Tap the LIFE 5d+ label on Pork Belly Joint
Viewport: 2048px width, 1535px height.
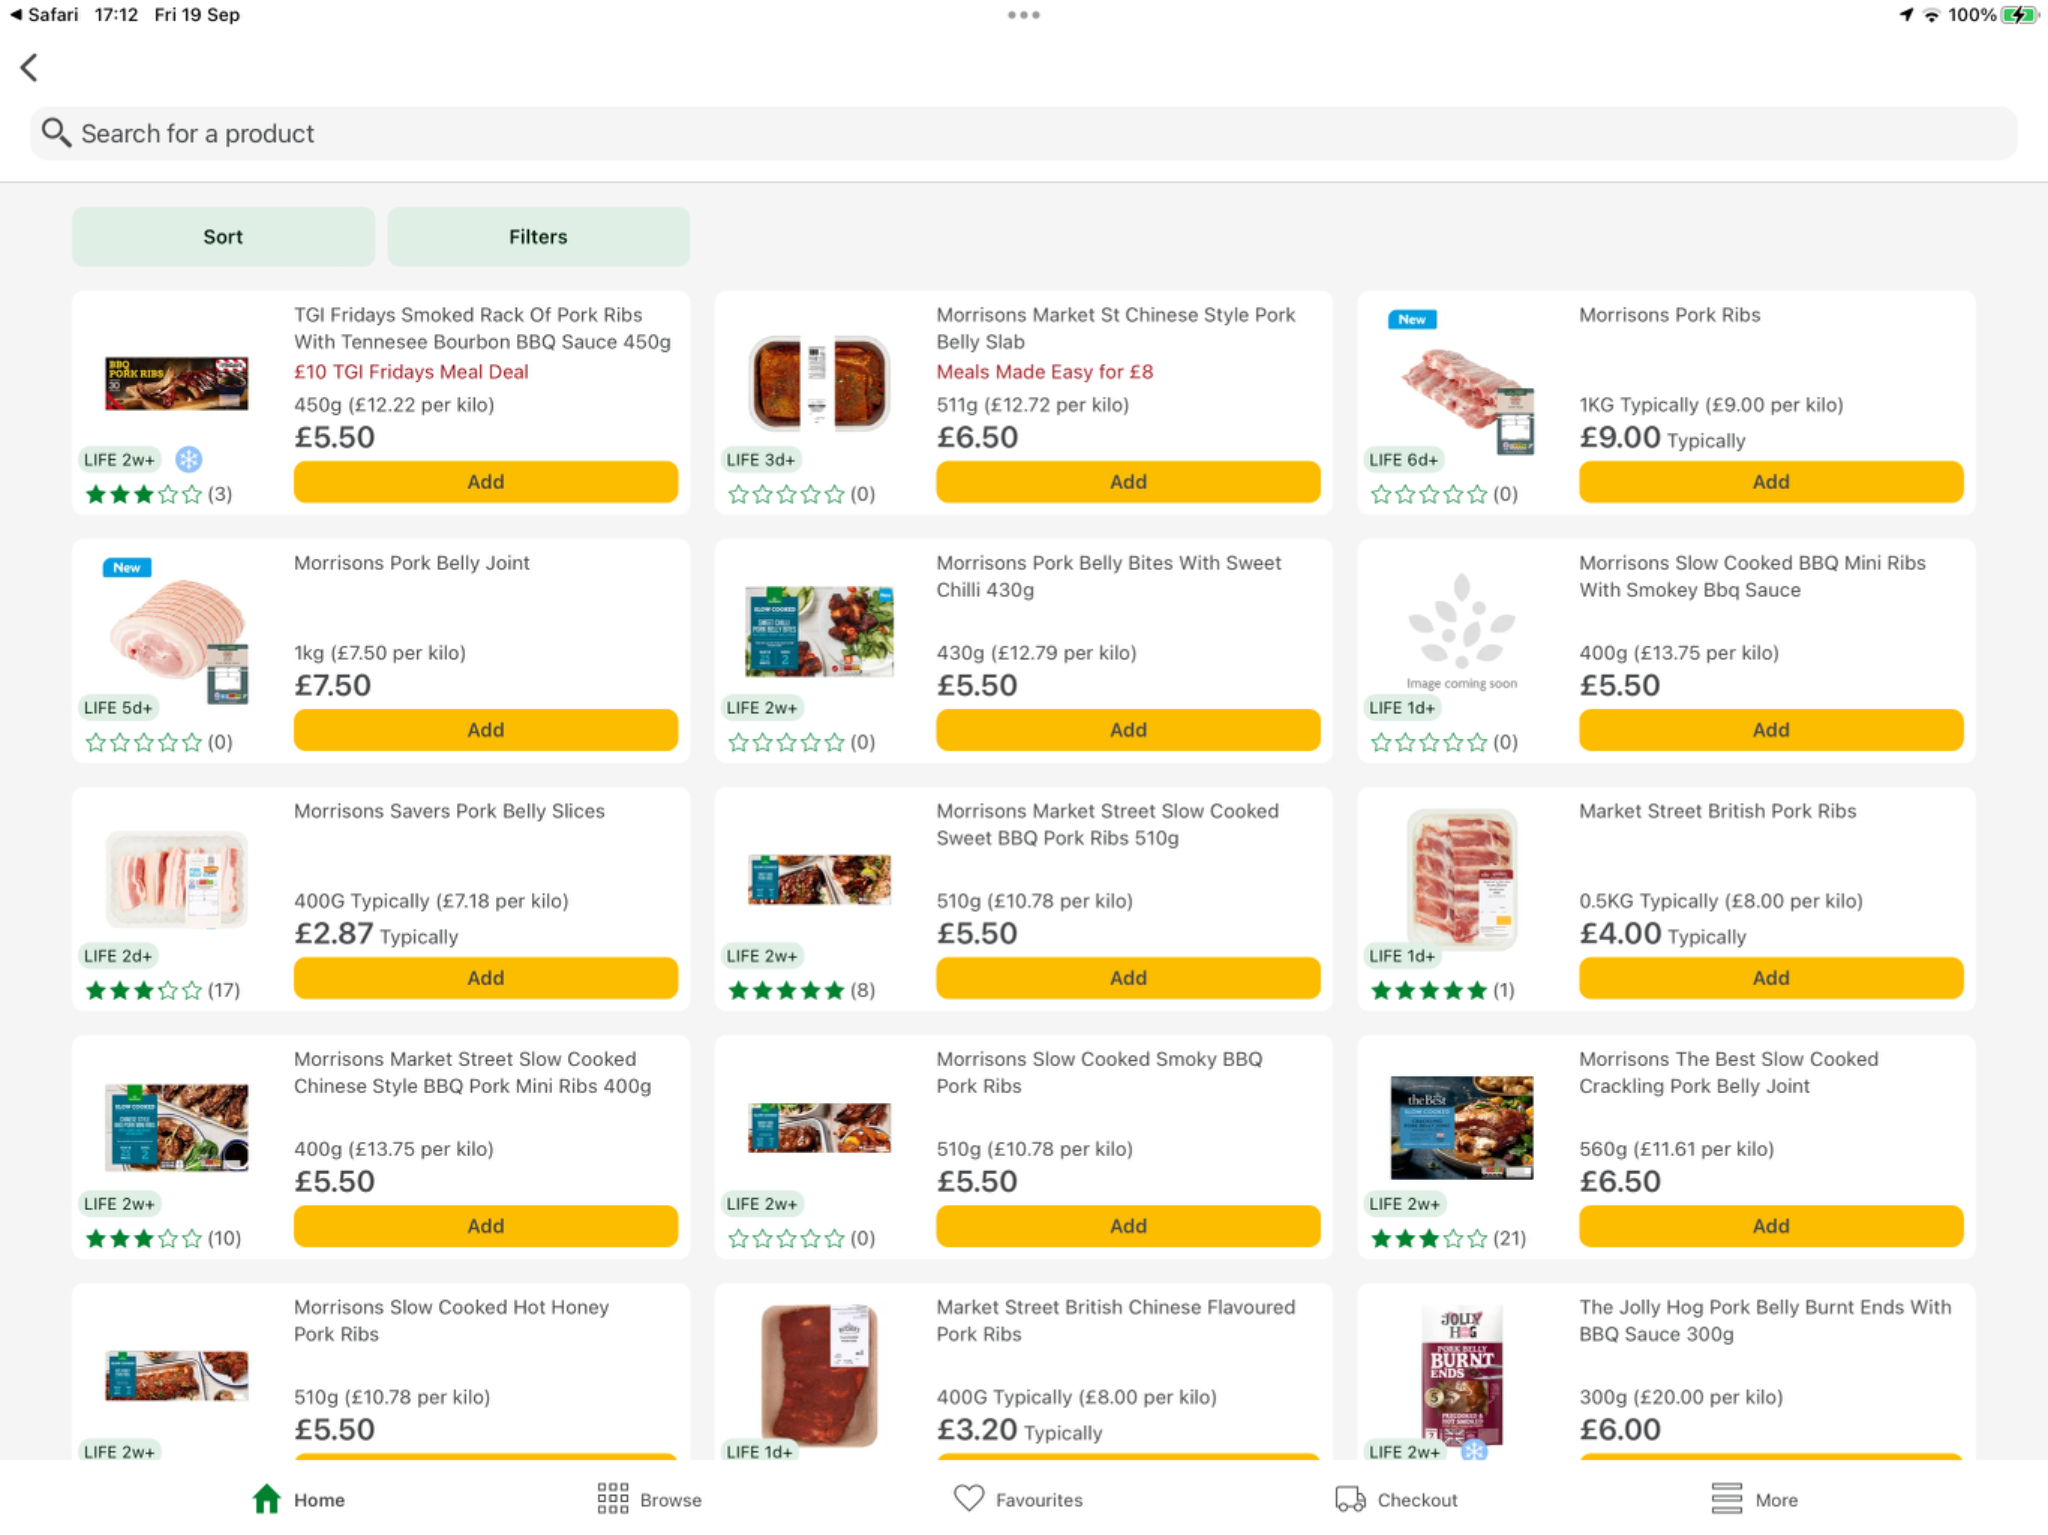point(118,708)
